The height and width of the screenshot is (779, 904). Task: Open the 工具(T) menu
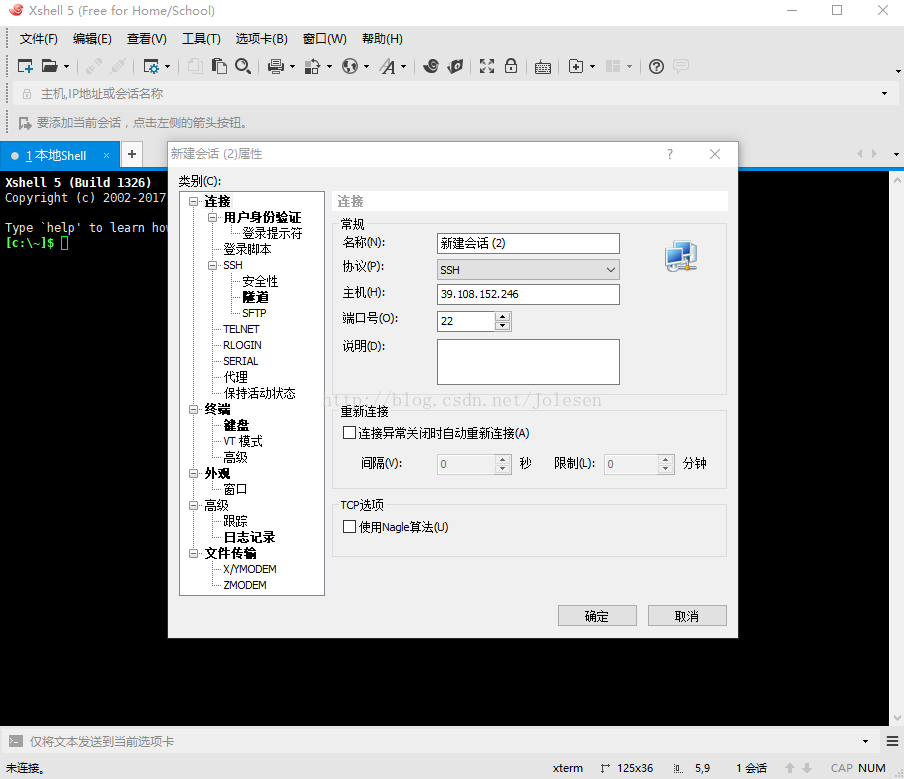[201, 39]
